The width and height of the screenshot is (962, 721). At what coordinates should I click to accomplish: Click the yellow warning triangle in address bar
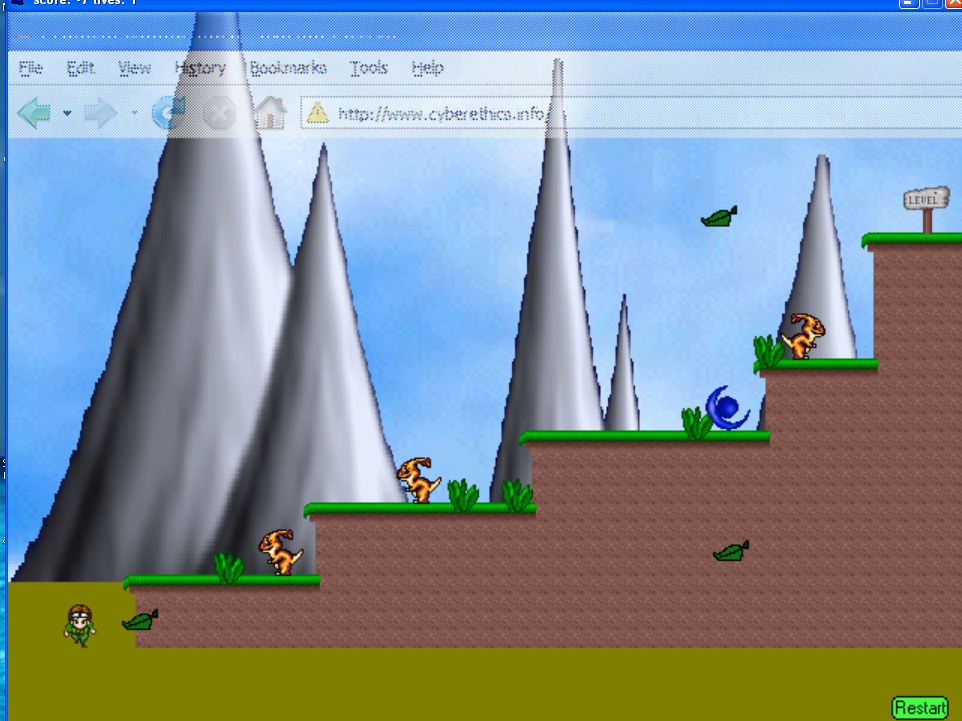318,113
